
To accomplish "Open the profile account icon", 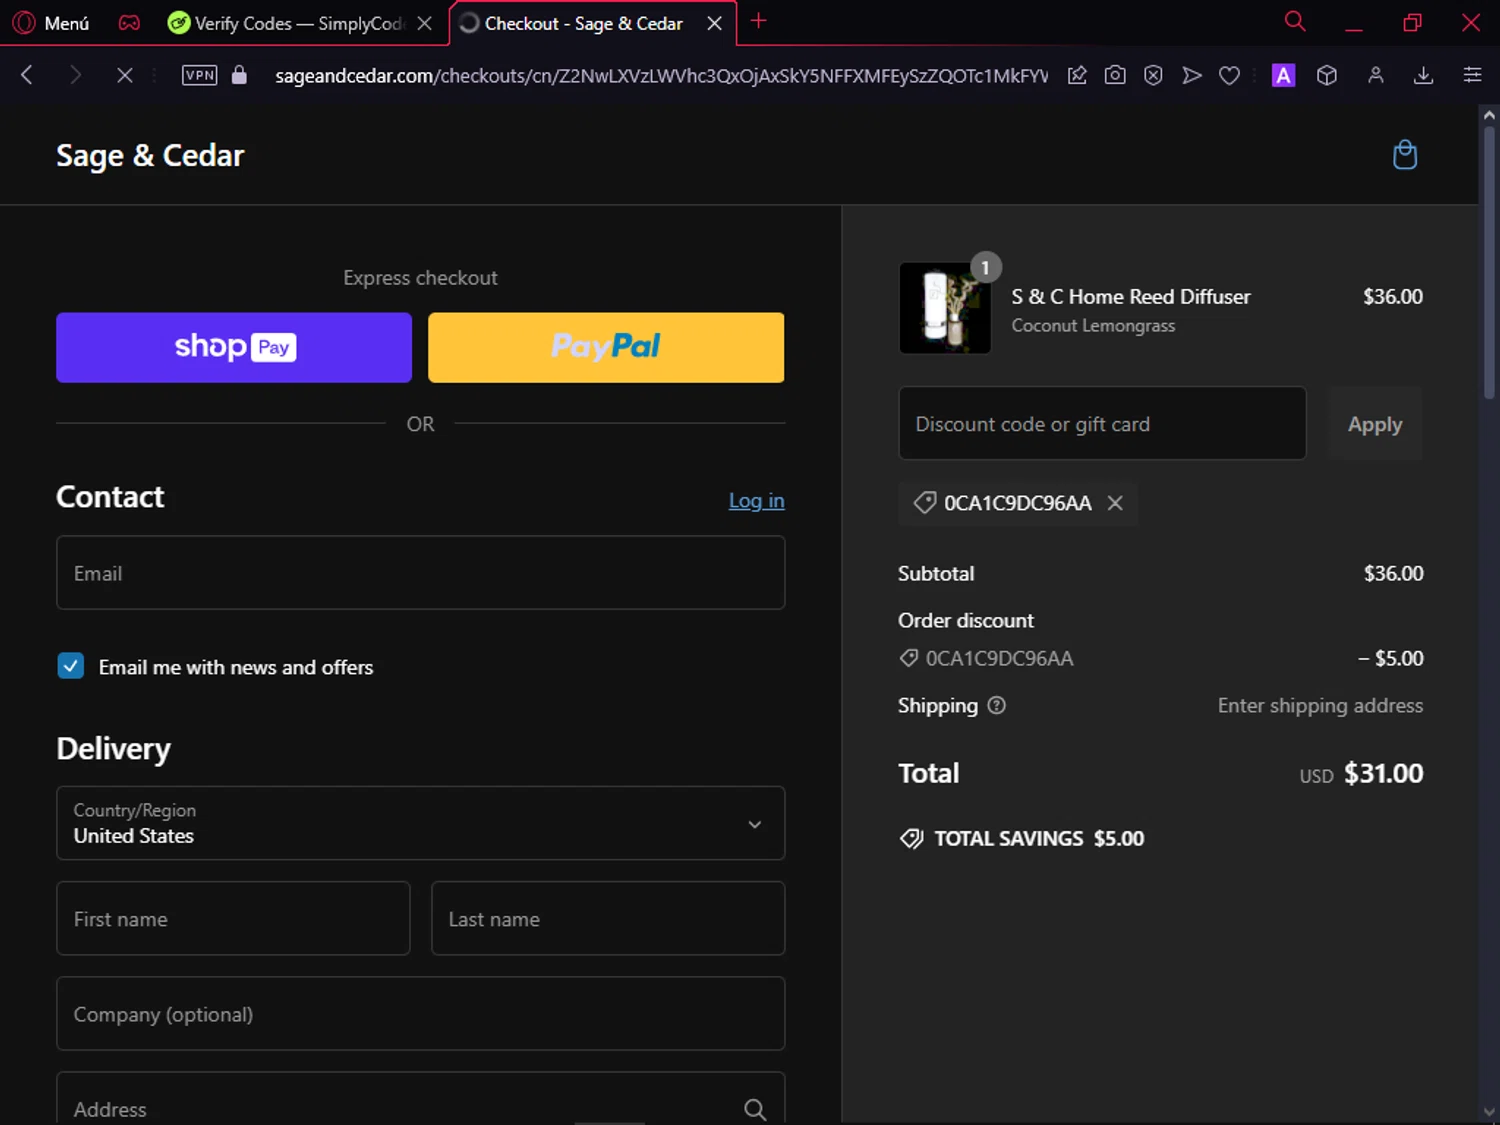I will click(x=1376, y=75).
